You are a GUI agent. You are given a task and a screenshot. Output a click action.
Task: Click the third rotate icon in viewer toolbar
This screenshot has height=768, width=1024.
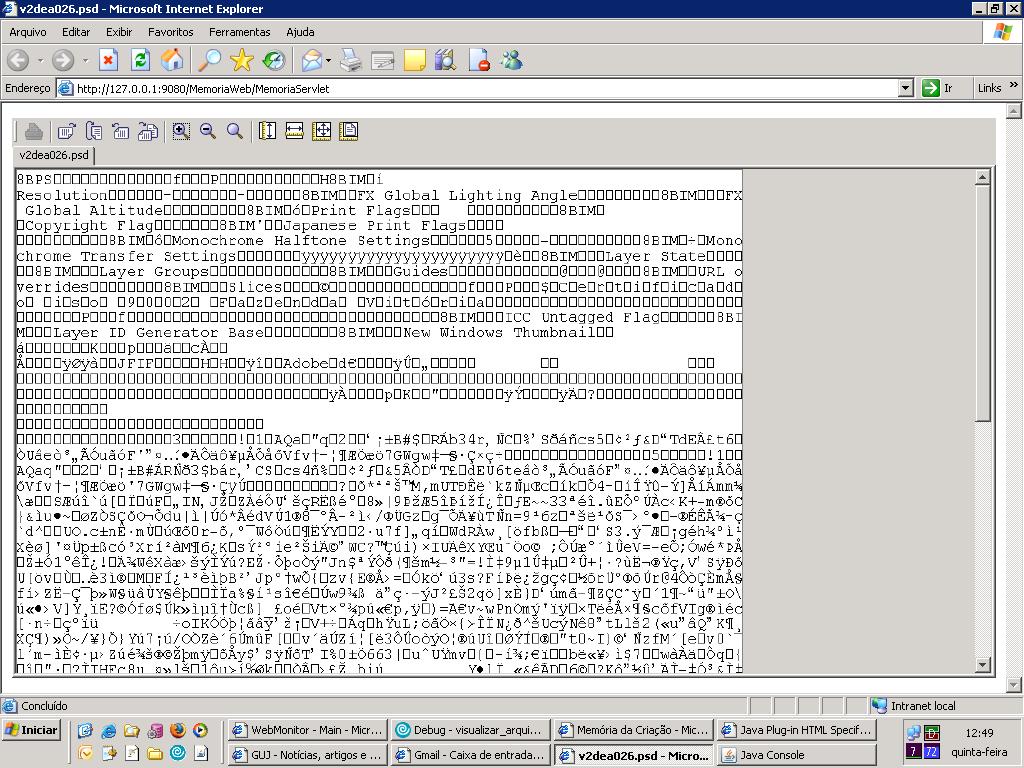tap(121, 131)
